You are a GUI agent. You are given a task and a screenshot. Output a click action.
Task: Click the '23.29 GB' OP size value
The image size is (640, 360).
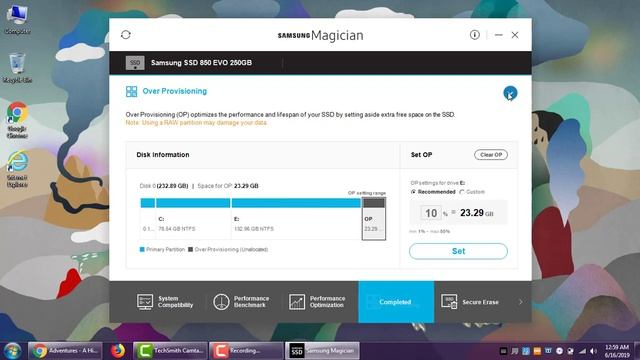pyautogui.click(x=476, y=213)
